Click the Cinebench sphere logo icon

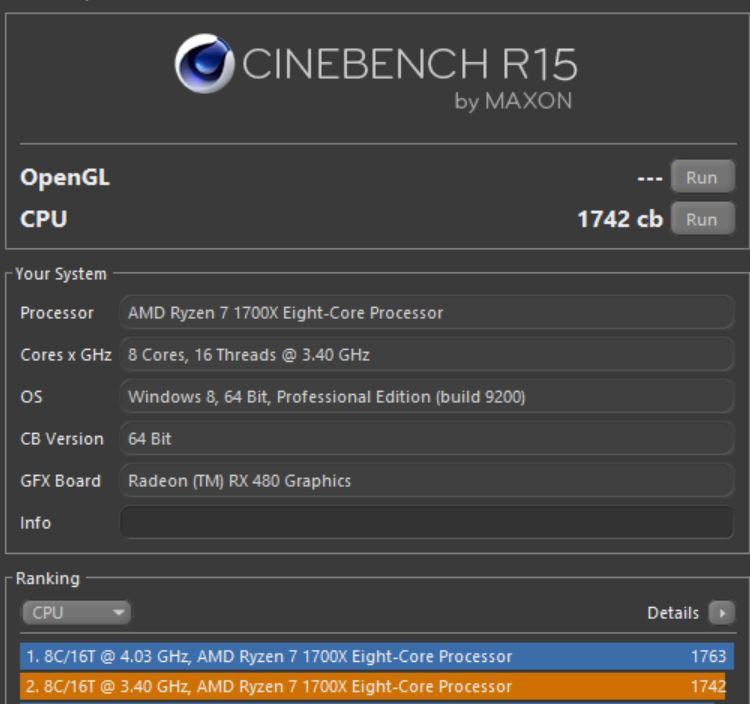205,64
